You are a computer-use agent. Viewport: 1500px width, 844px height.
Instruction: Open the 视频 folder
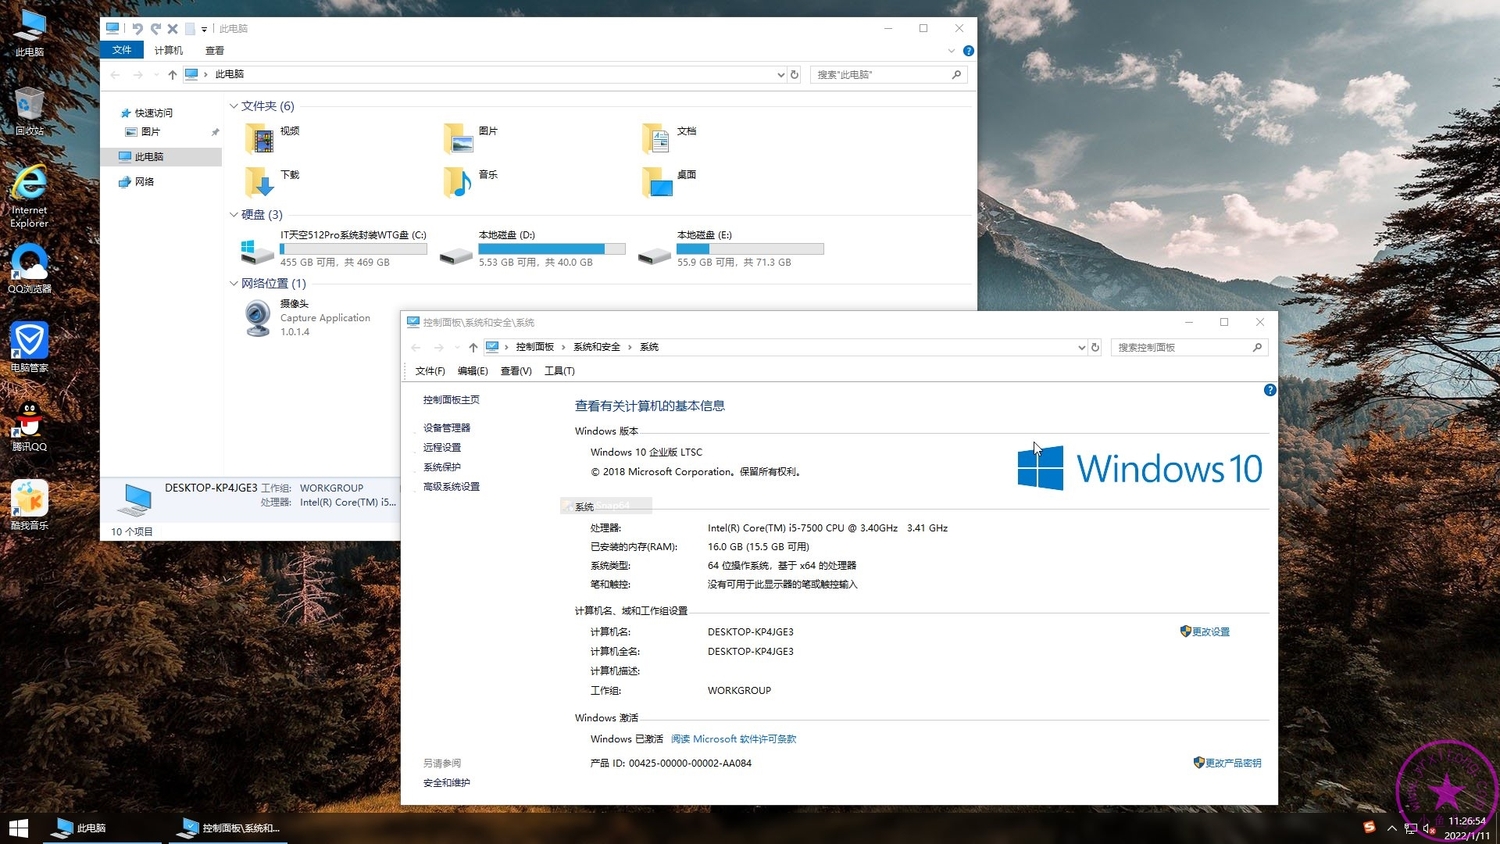tap(272, 138)
